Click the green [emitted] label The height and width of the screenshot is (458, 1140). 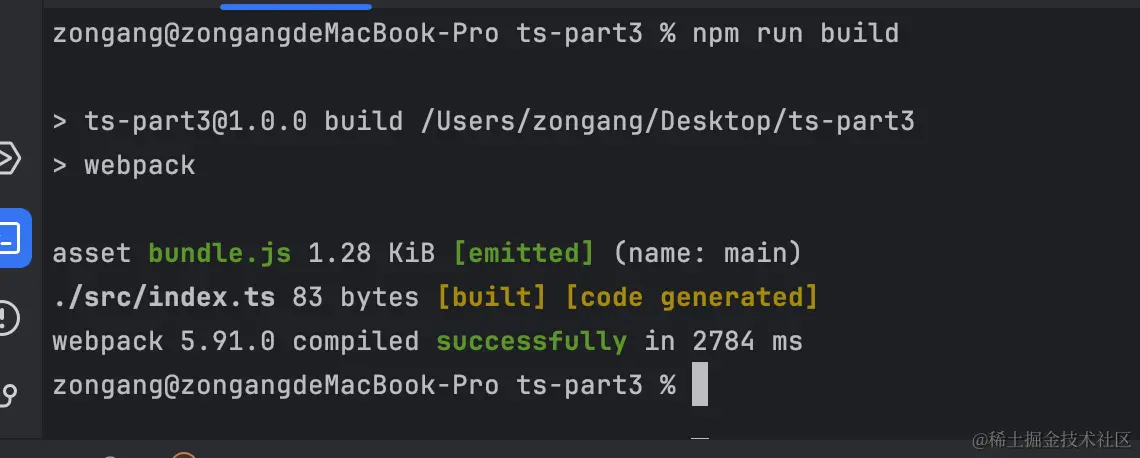click(x=523, y=253)
